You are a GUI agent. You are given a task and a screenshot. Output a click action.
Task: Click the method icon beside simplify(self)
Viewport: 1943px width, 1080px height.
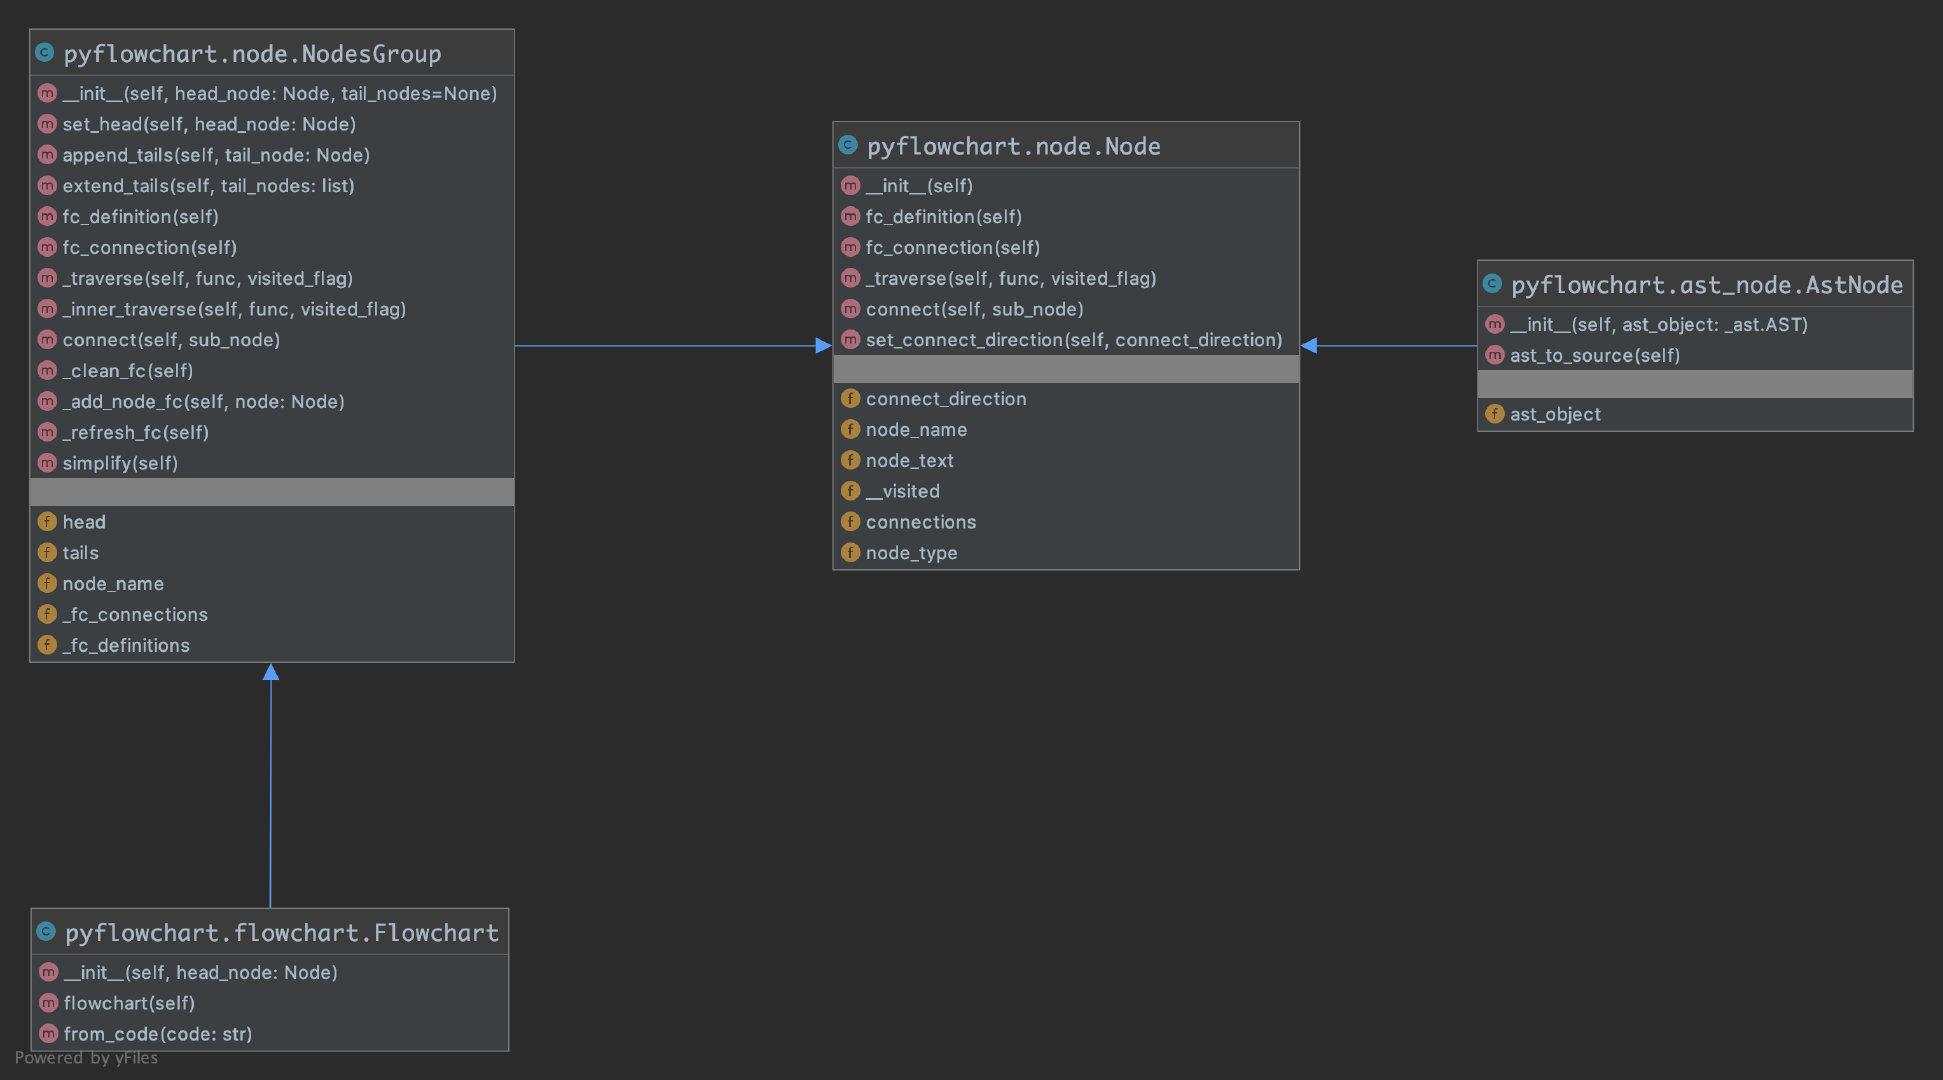coord(47,463)
